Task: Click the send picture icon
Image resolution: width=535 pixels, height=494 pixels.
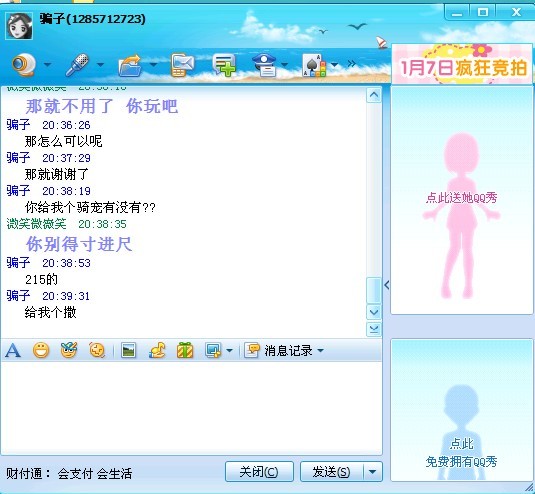Action: [x=128, y=350]
